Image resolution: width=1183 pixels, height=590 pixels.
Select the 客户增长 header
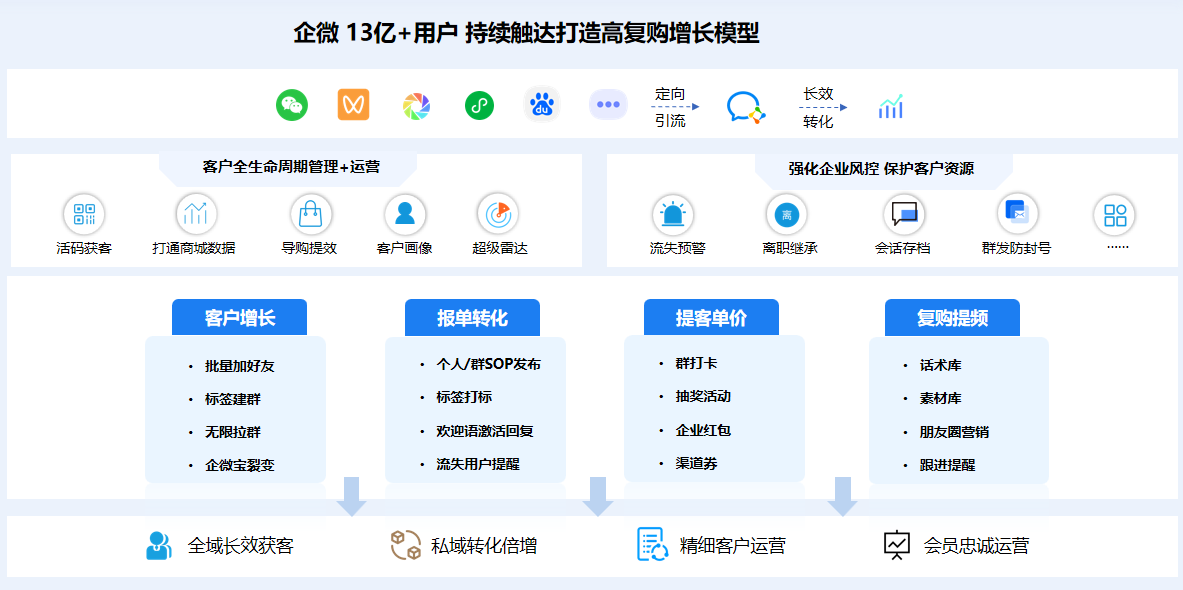[x=240, y=316]
